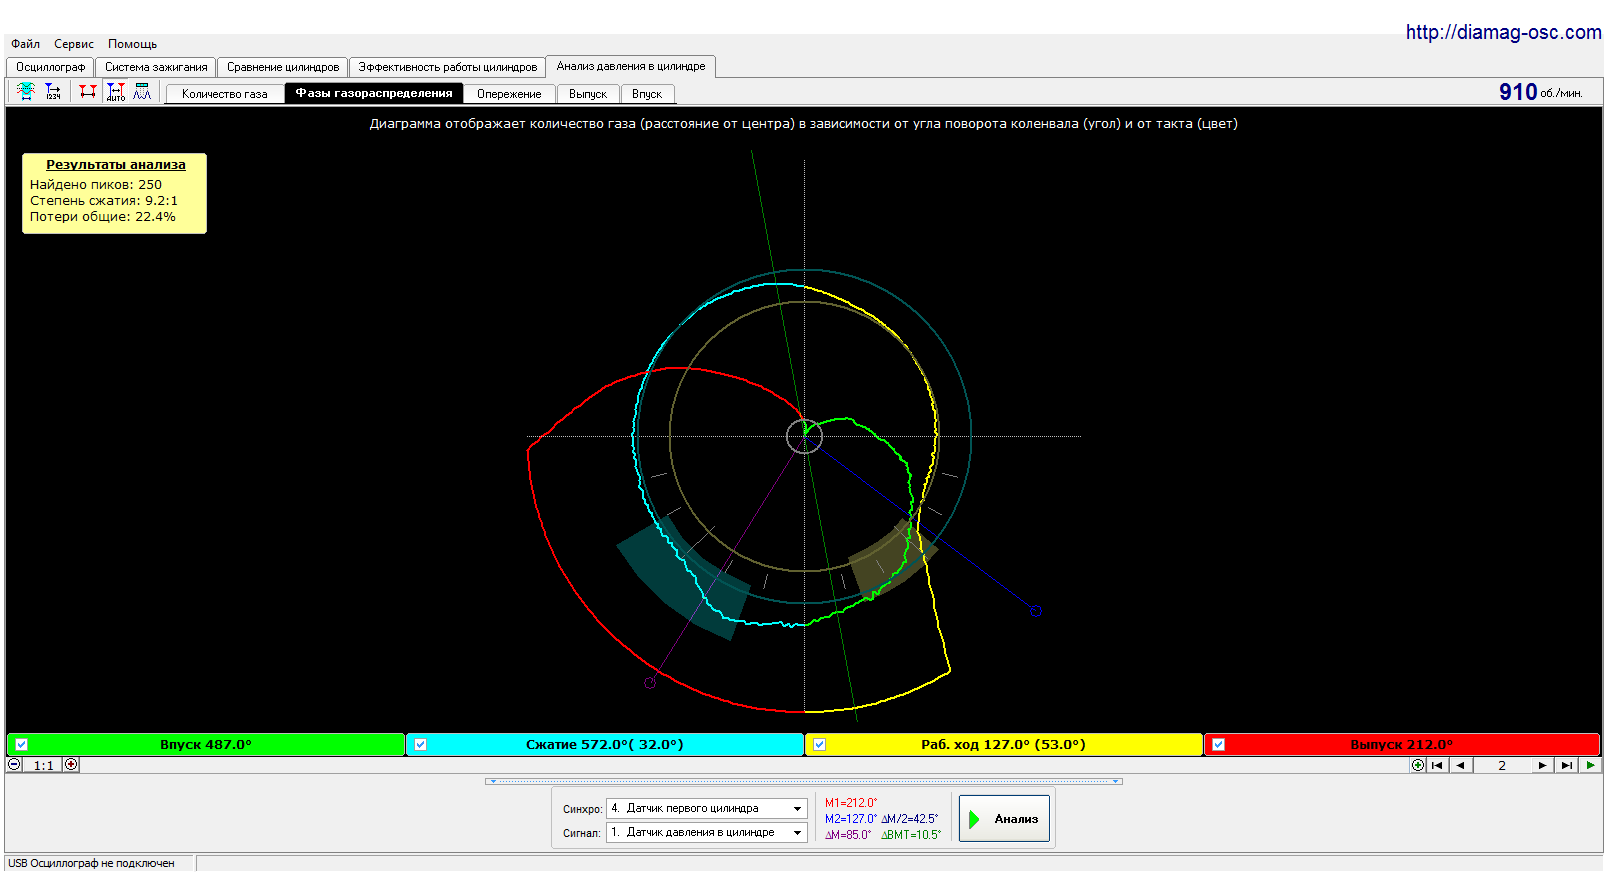Image resolution: width=1616 pixels, height=876 pixels.
Task: Click the Раб. ход 127.0° yellow bar
Action: point(1003,745)
